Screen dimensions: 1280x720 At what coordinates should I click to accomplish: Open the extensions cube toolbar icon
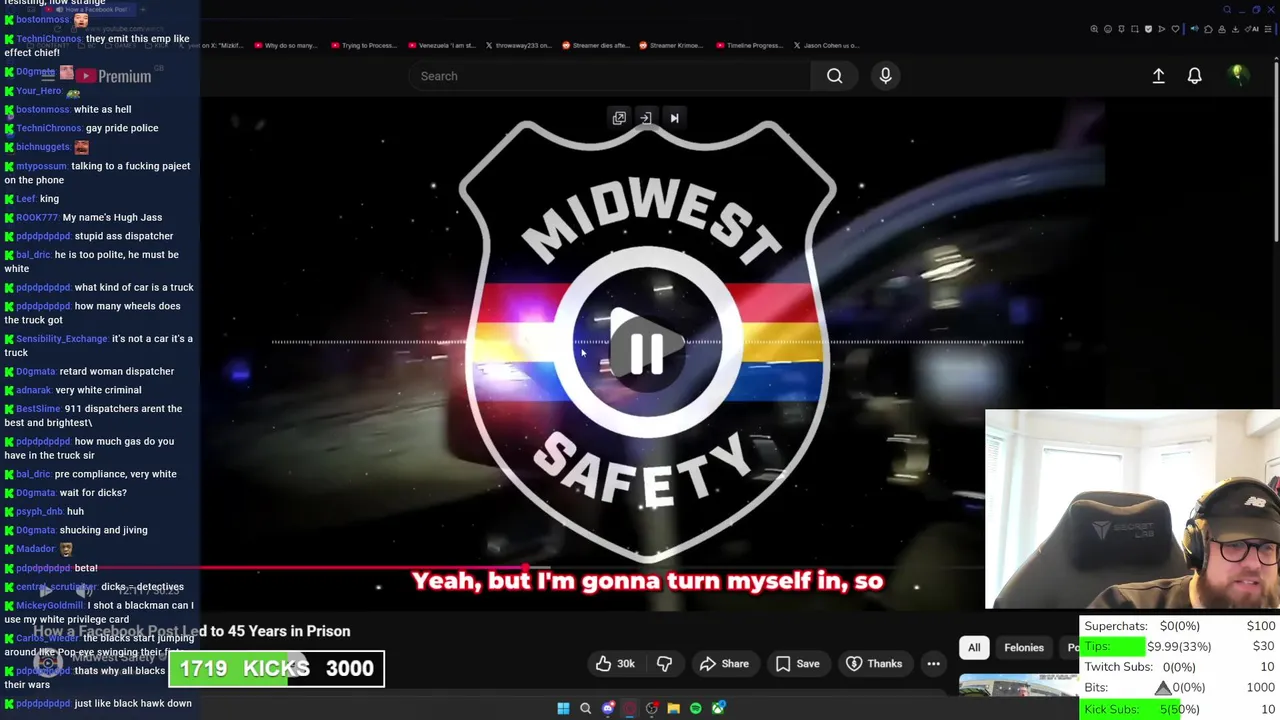(1208, 29)
